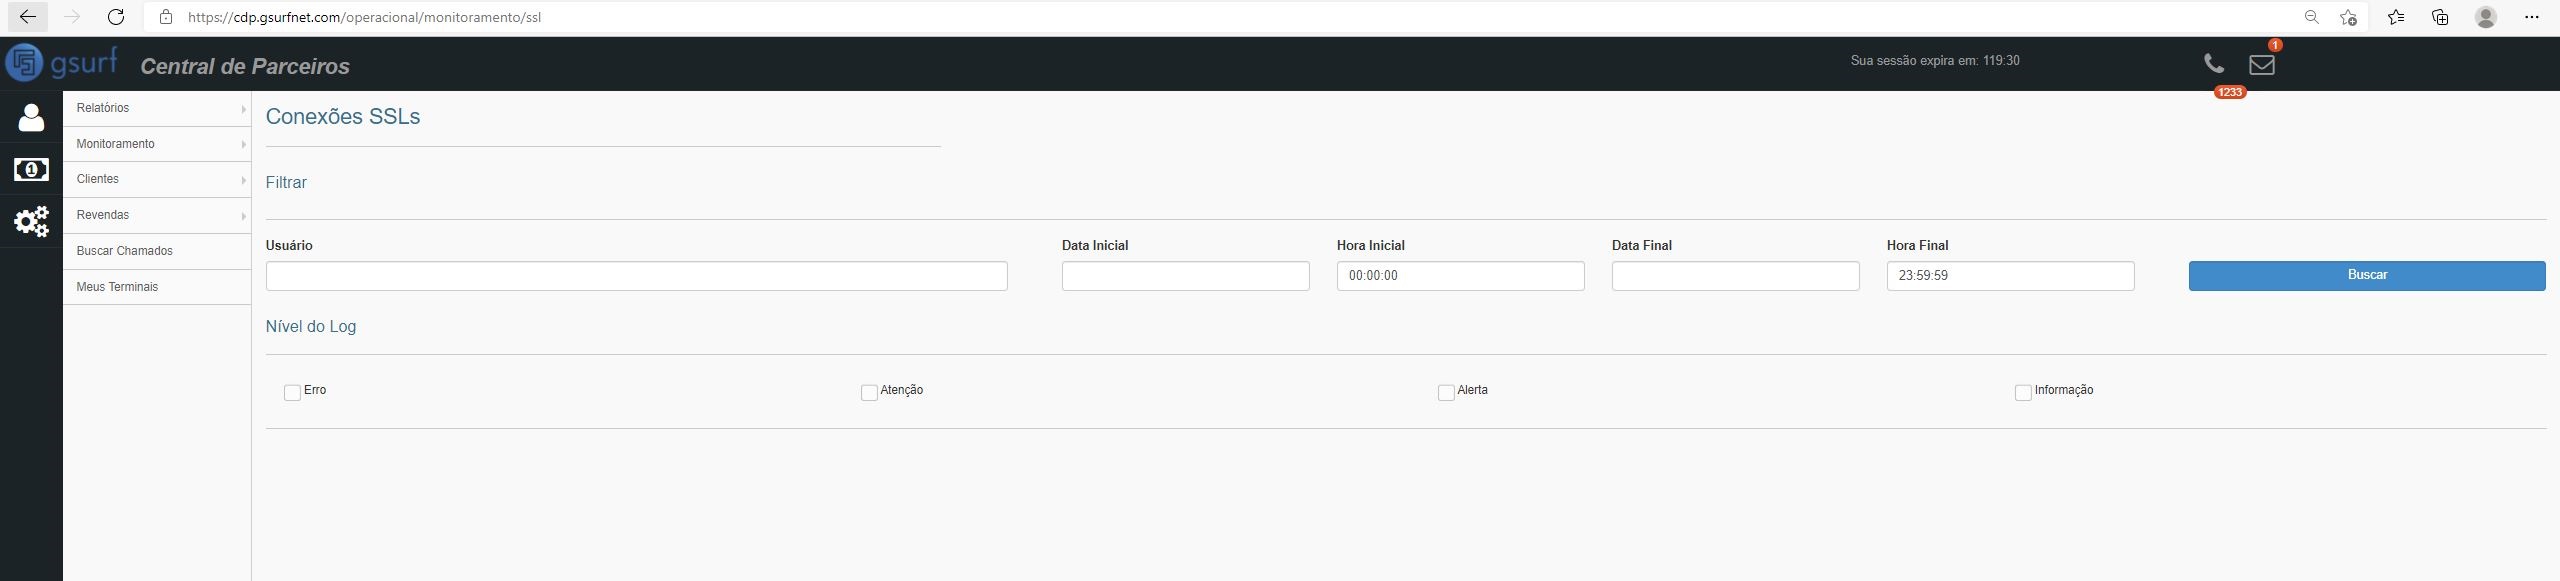The image size is (2560, 581).
Task: Go back using browser back arrow
Action: click(x=27, y=17)
